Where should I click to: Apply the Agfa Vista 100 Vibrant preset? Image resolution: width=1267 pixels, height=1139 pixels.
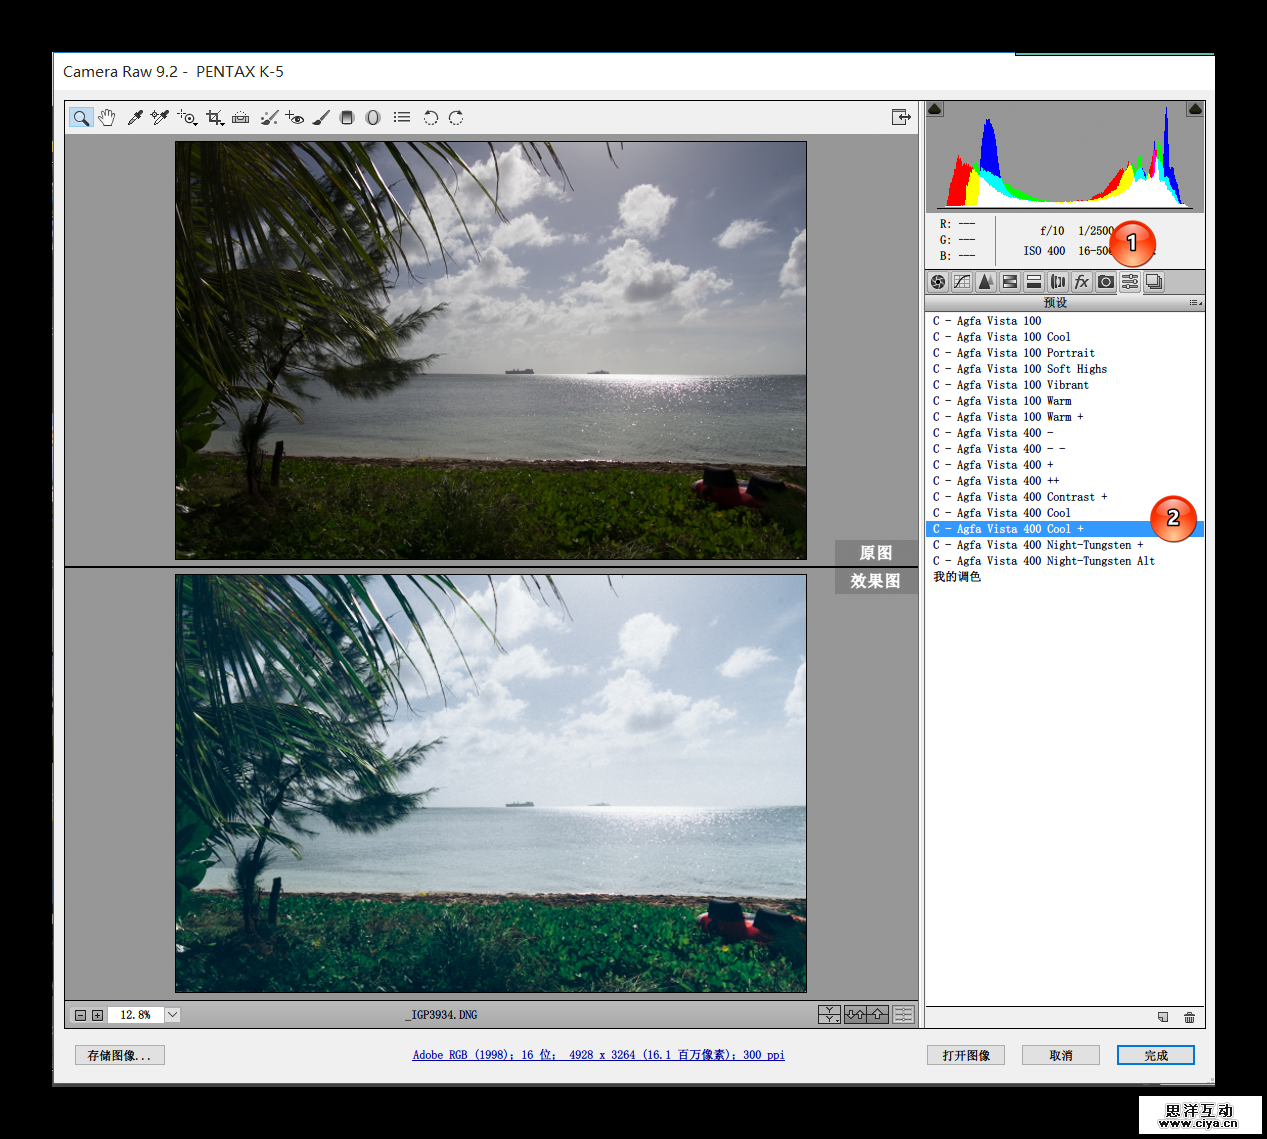click(x=1010, y=385)
